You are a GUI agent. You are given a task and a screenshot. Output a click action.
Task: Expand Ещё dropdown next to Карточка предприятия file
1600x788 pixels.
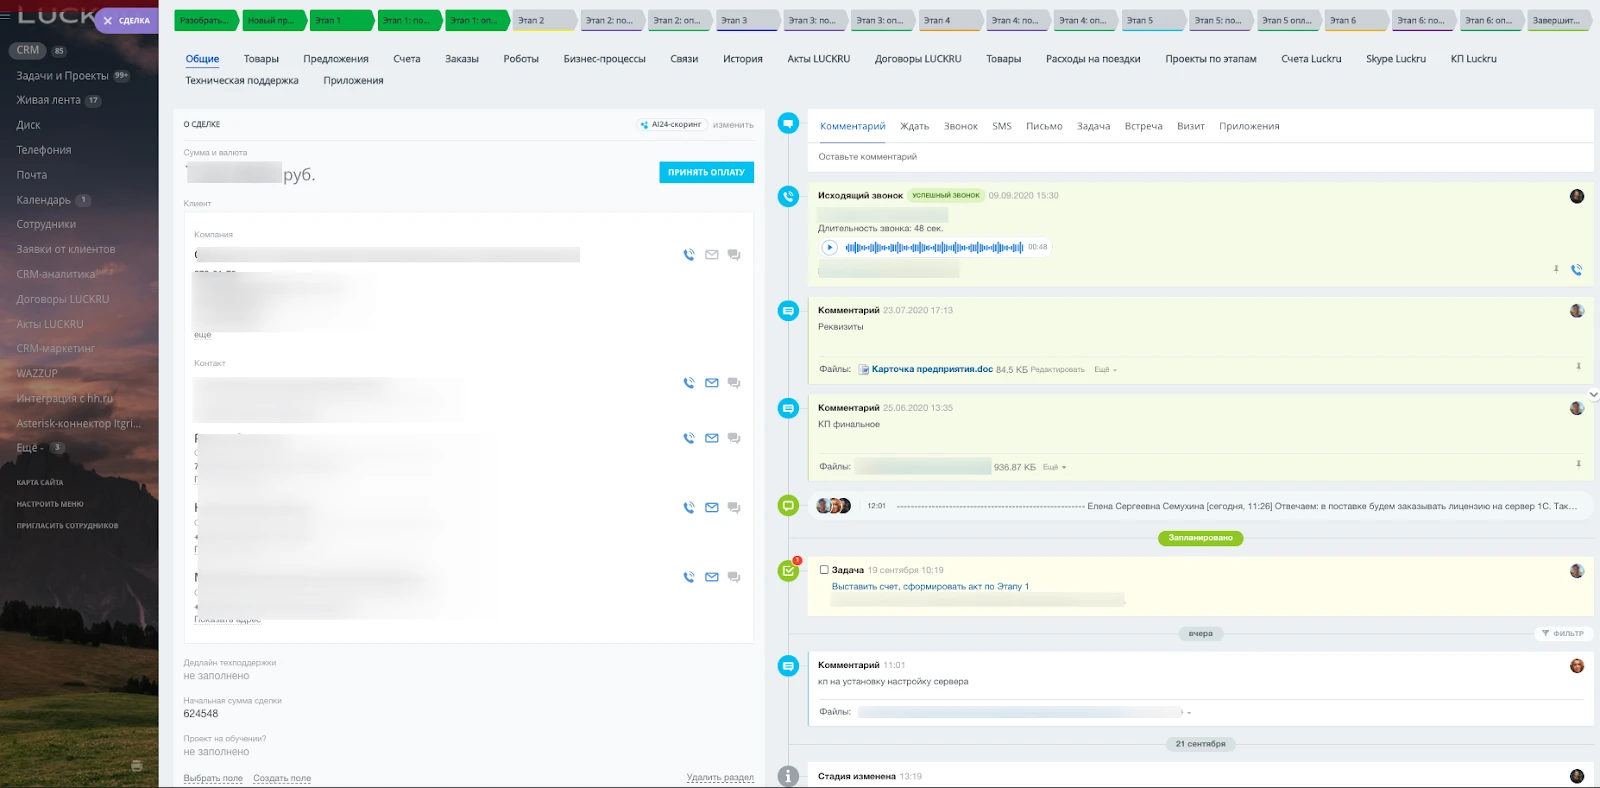click(1105, 370)
